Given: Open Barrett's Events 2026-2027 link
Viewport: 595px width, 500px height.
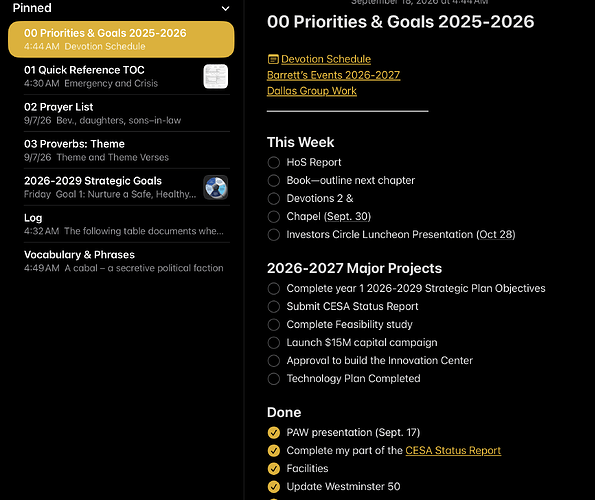Looking at the screenshot, I should click(333, 75).
